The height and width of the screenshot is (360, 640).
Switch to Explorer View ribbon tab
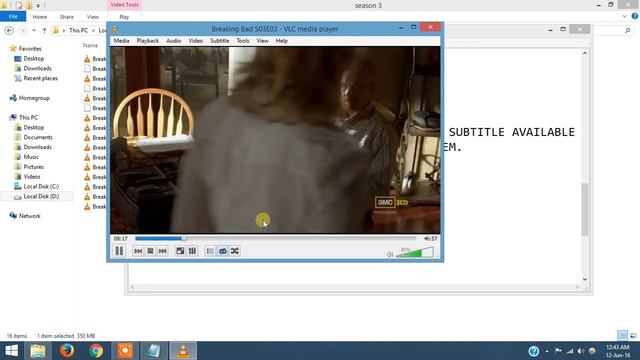click(x=93, y=17)
